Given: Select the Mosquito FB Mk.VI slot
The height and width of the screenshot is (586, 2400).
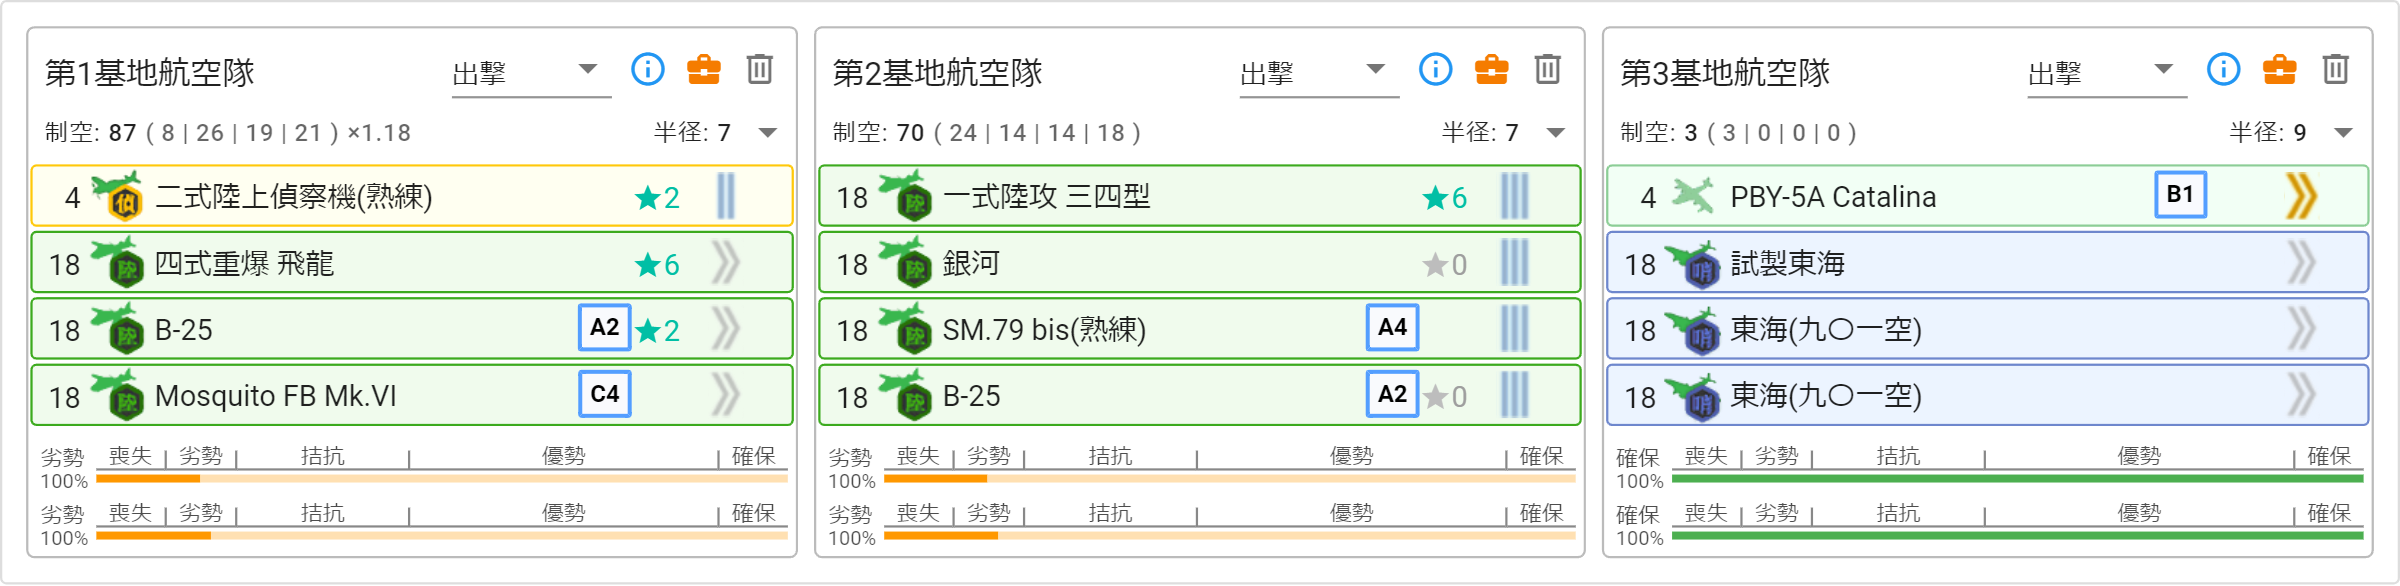Looking at the screenshot, I should 412,395.
